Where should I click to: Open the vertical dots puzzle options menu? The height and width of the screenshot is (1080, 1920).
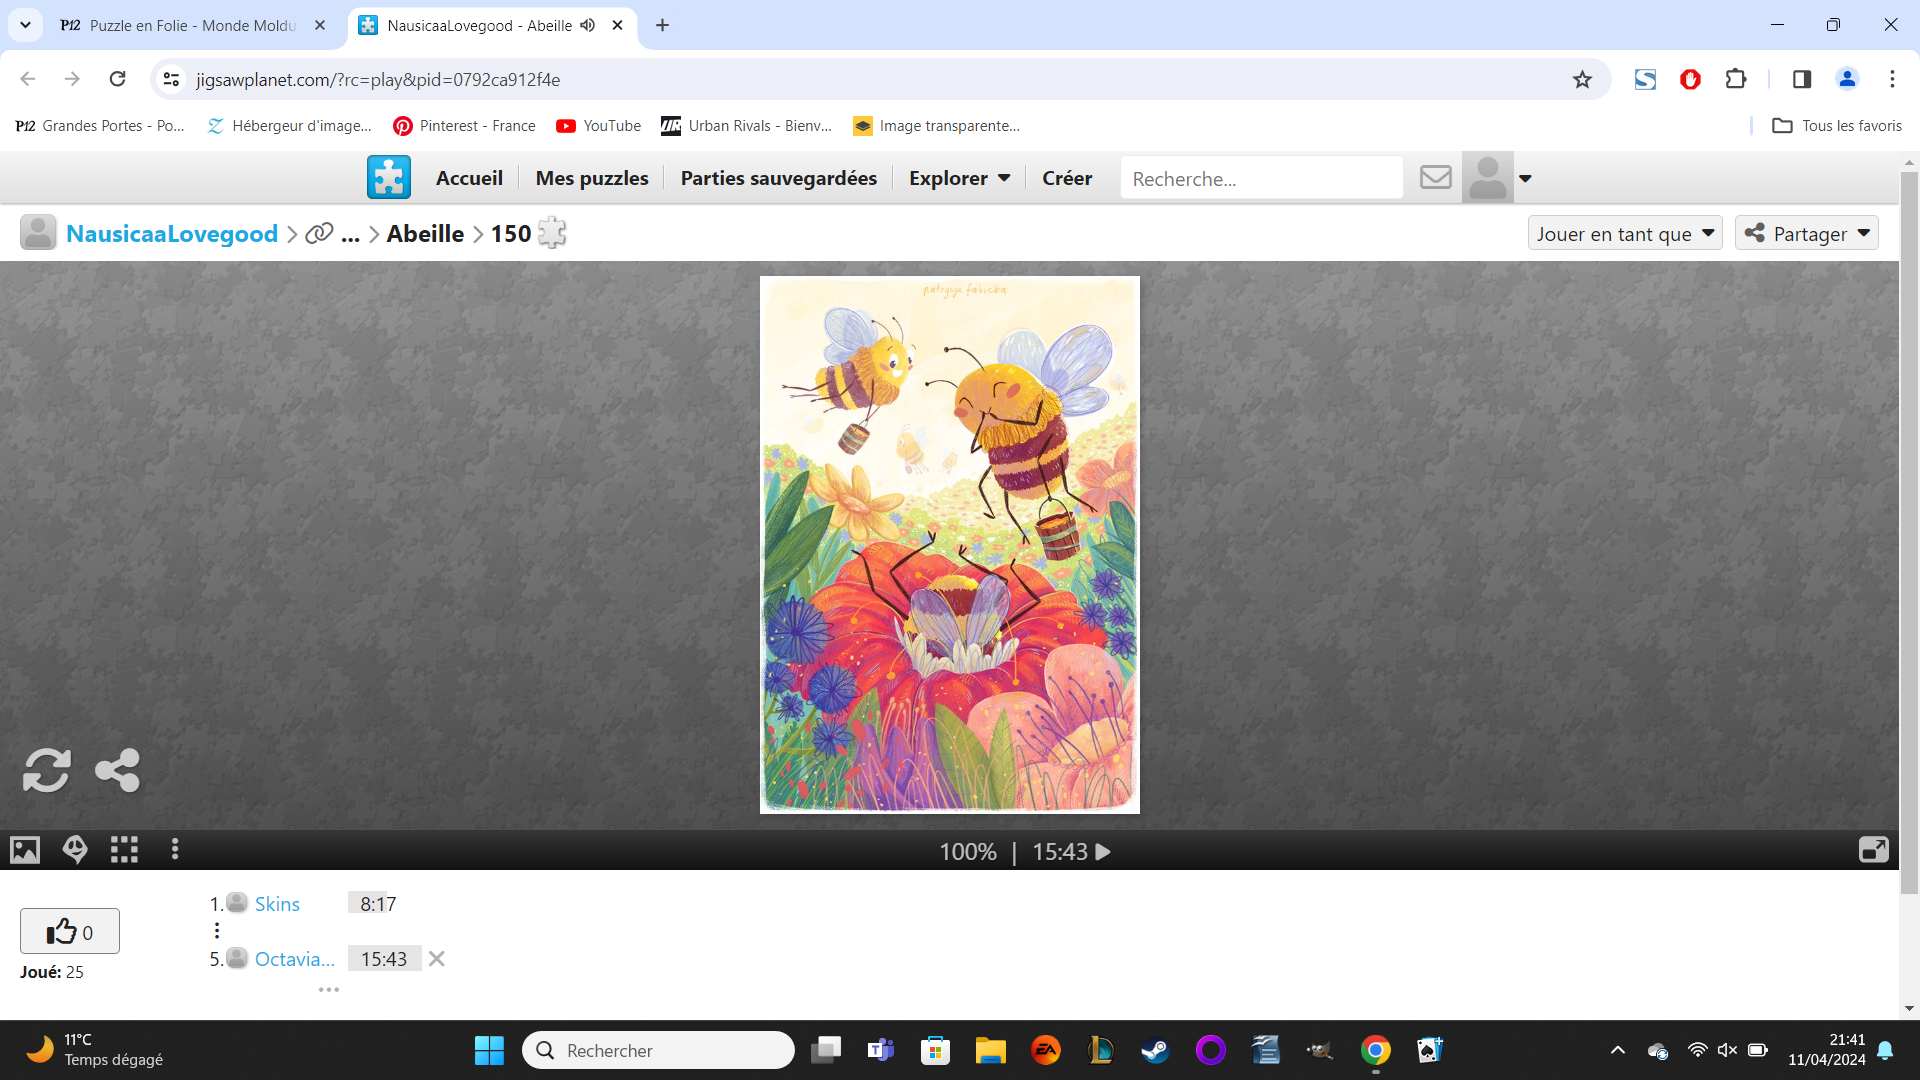175,850
